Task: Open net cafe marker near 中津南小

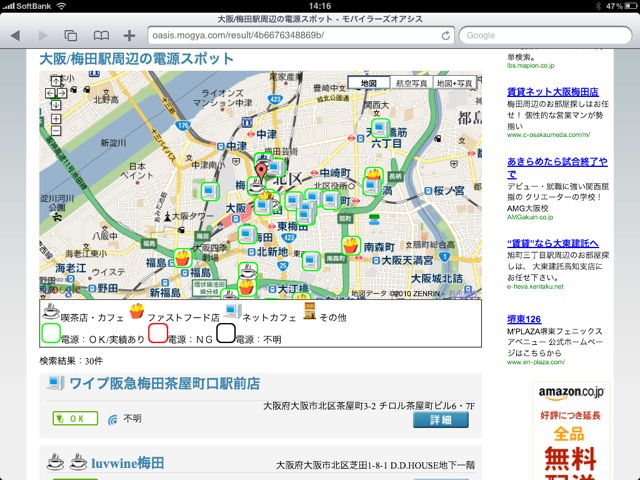Action: [210, 191]
